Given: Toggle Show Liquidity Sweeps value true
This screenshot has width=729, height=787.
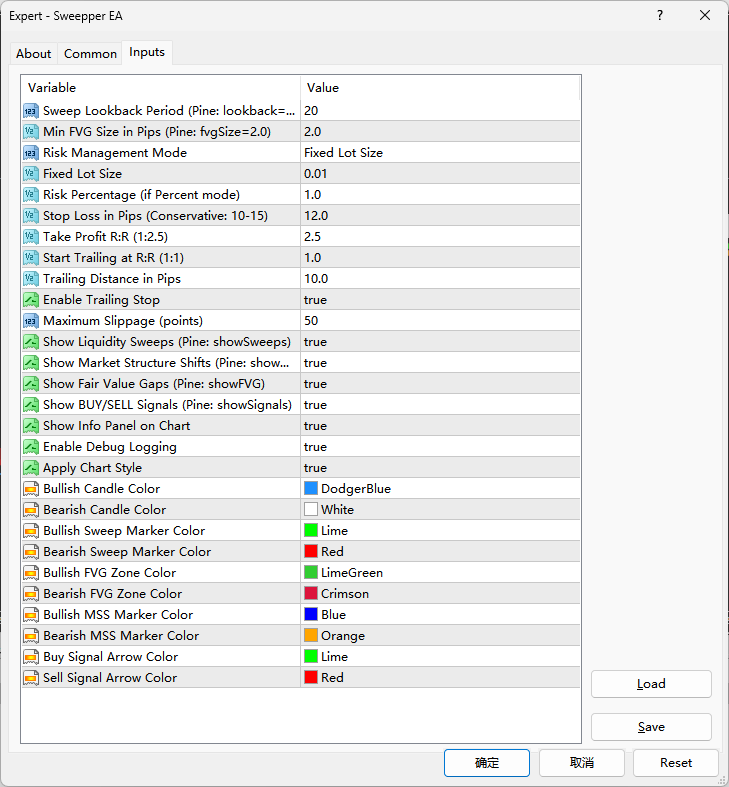Looking at the screenshot, I should pyautogui.click(x=440, y=342).
